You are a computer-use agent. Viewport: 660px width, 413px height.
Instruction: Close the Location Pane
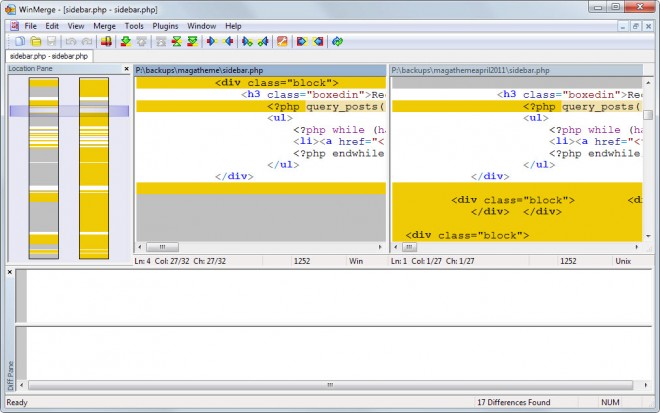pyautogui.click(x=126, y=69)
